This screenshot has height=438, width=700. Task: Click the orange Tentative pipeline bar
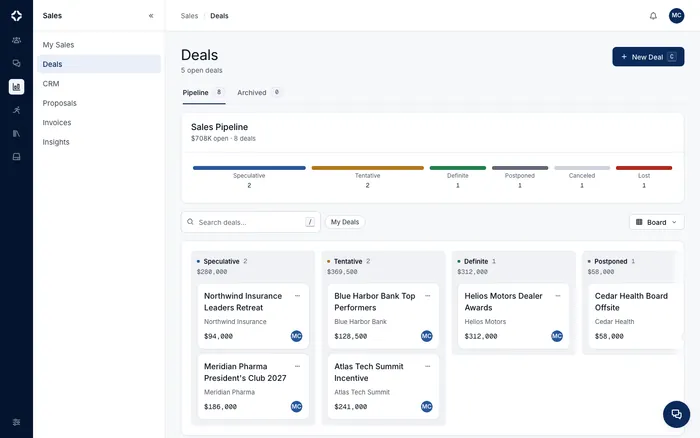[x=367, y=168]
